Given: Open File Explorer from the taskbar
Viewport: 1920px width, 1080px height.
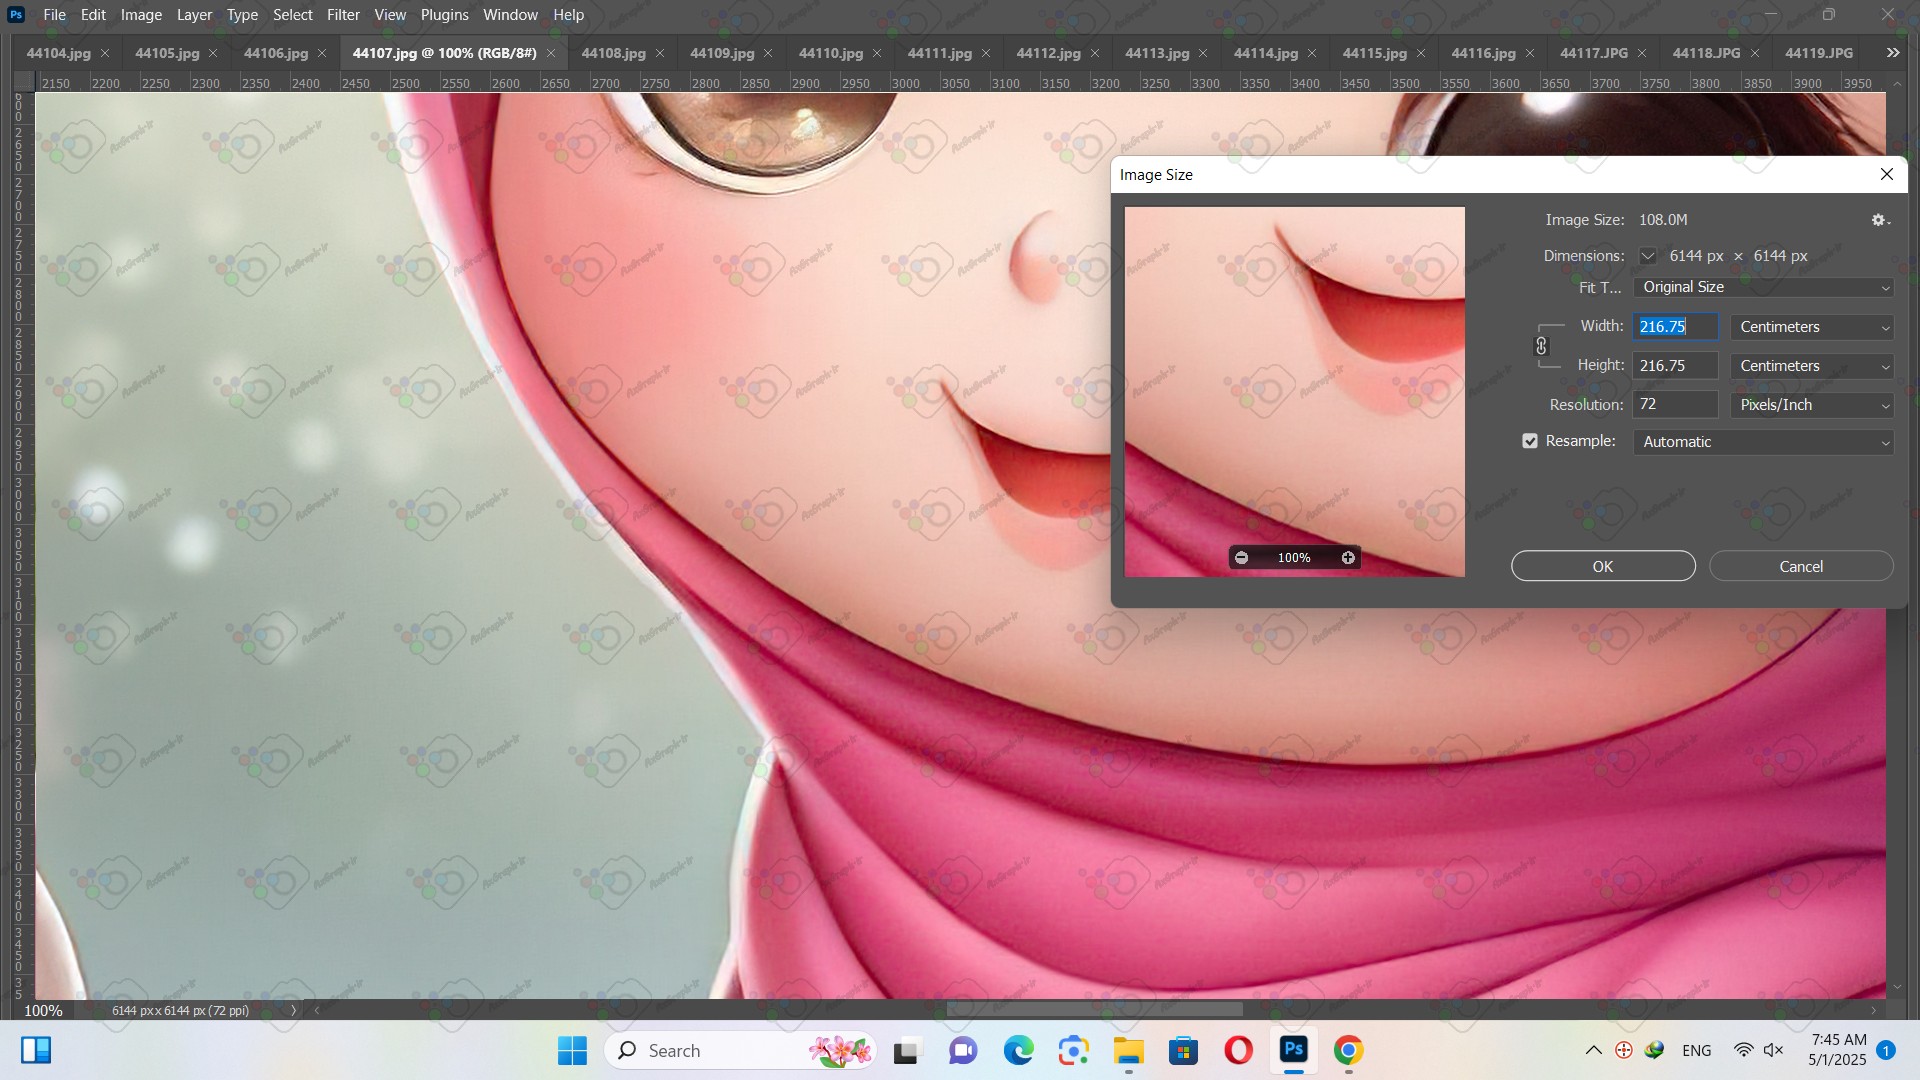Looking at the screenshot, I should [1129, 1050].
